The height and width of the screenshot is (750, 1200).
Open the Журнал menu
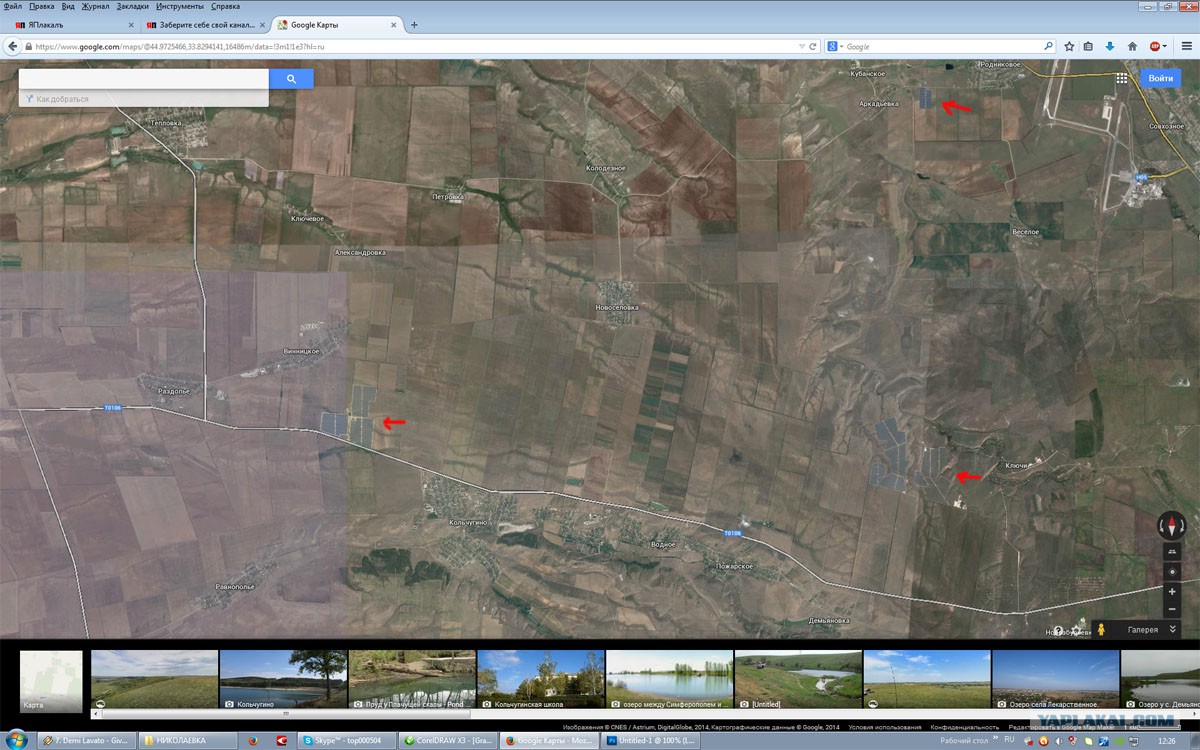(x=96, y=6)
